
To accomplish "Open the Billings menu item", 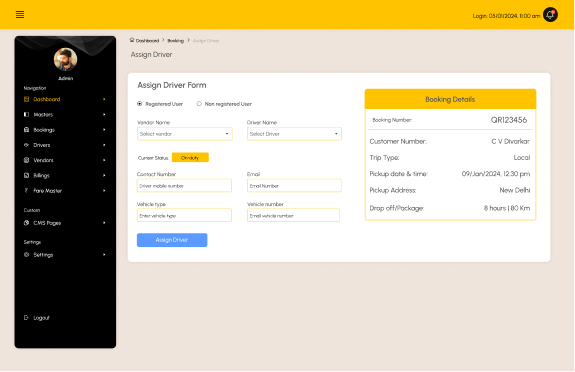I will (x=65, y=175).
